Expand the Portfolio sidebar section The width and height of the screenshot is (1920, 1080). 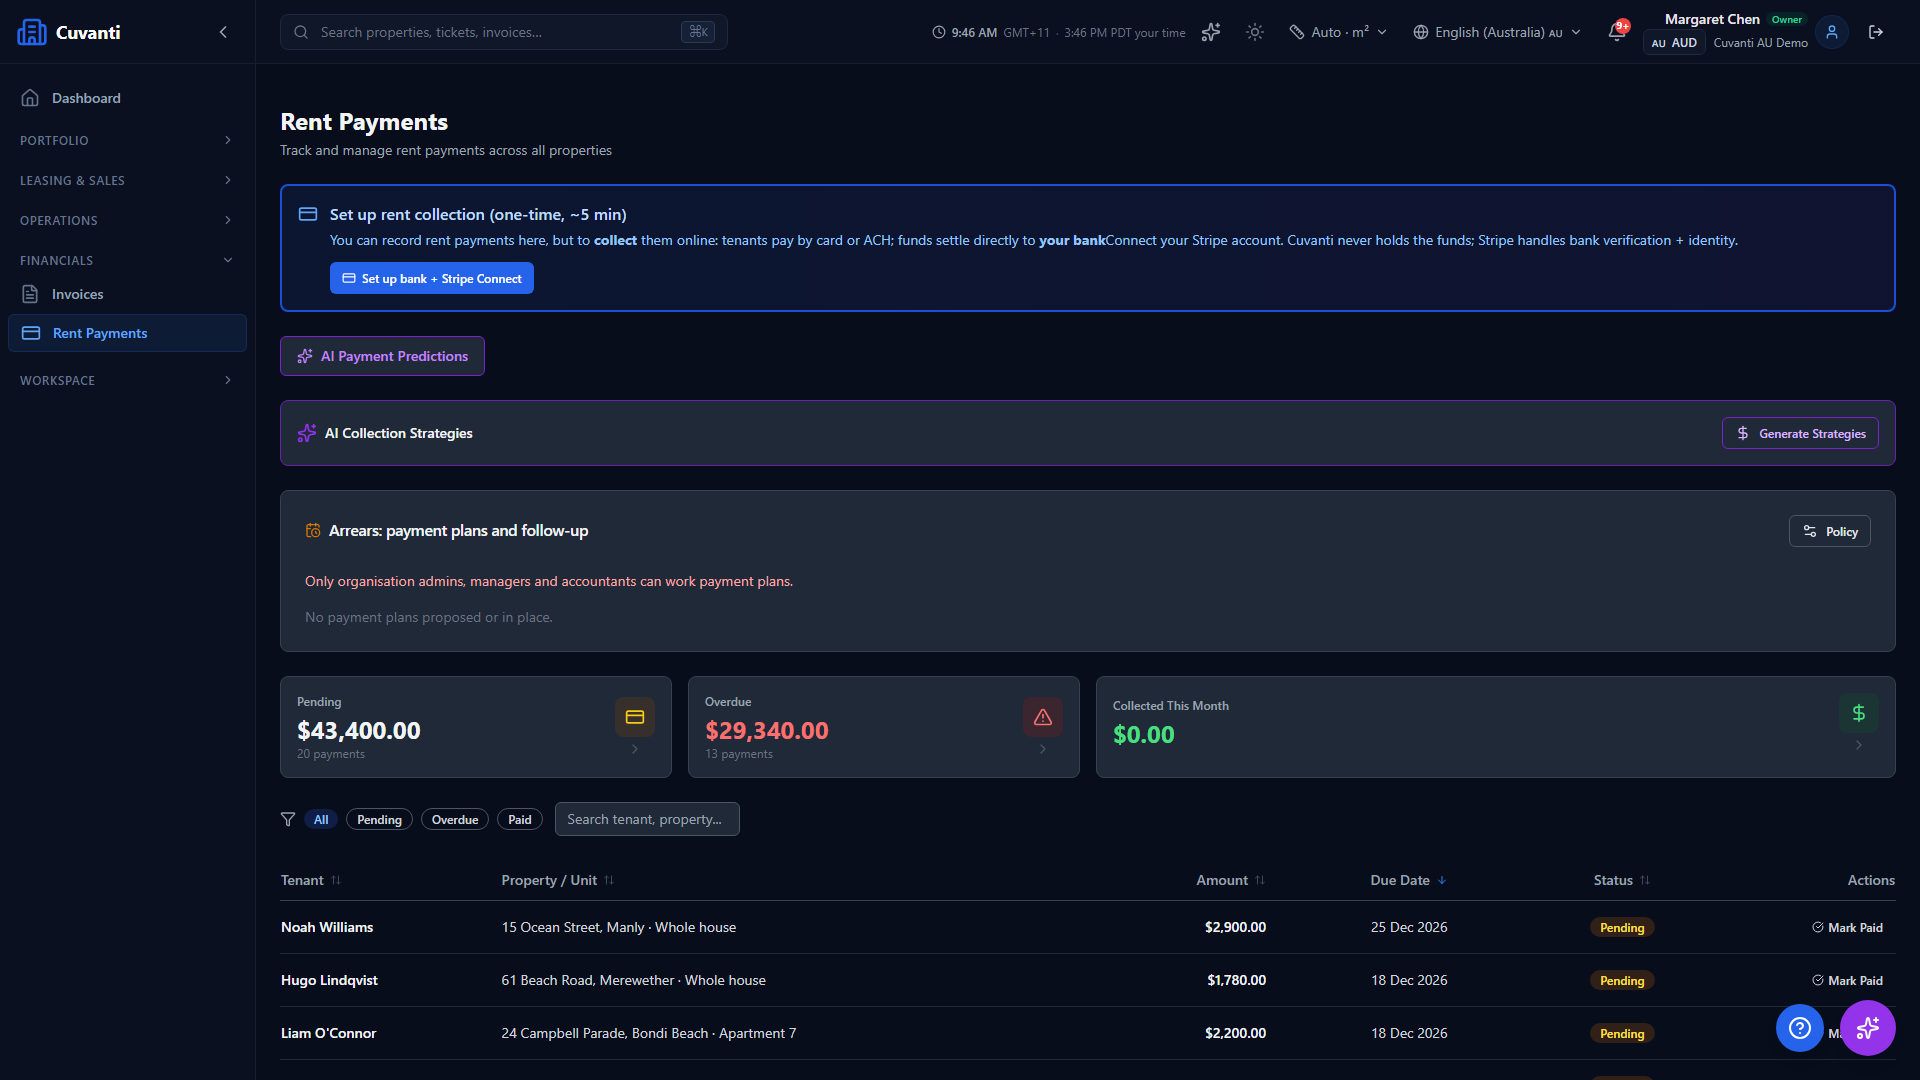(127, 140)
